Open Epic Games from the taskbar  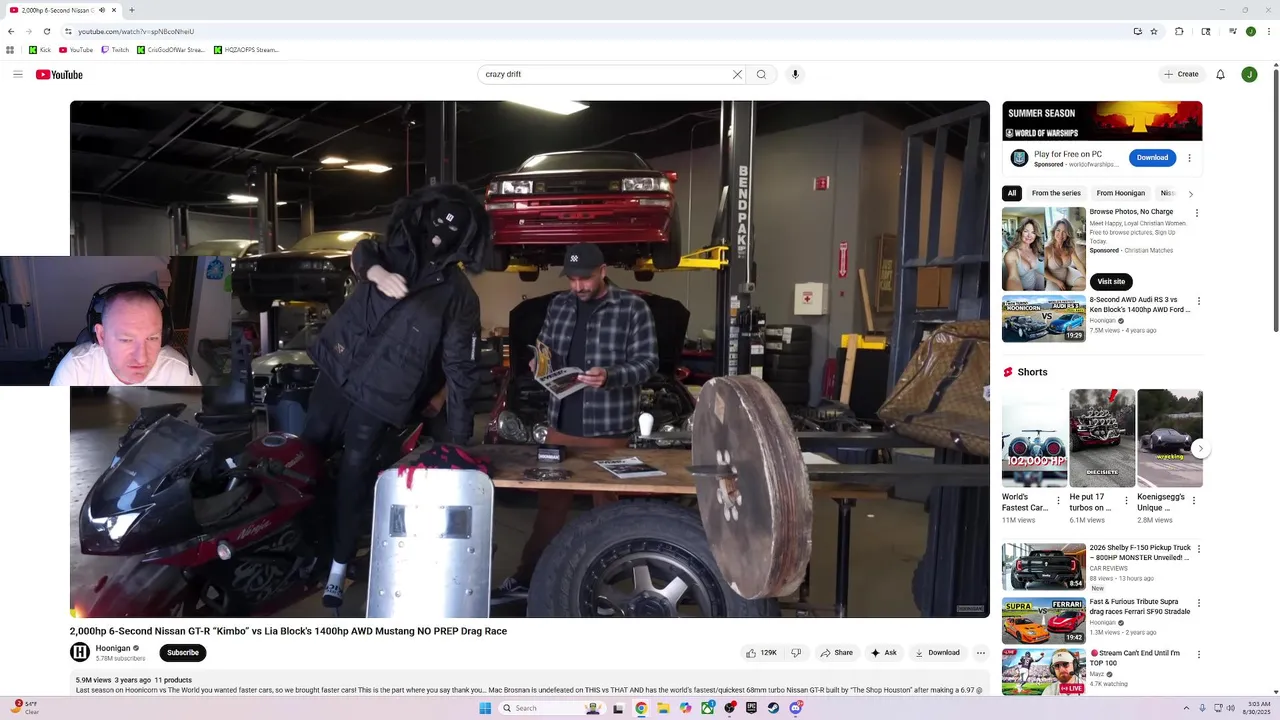point(751,708)
